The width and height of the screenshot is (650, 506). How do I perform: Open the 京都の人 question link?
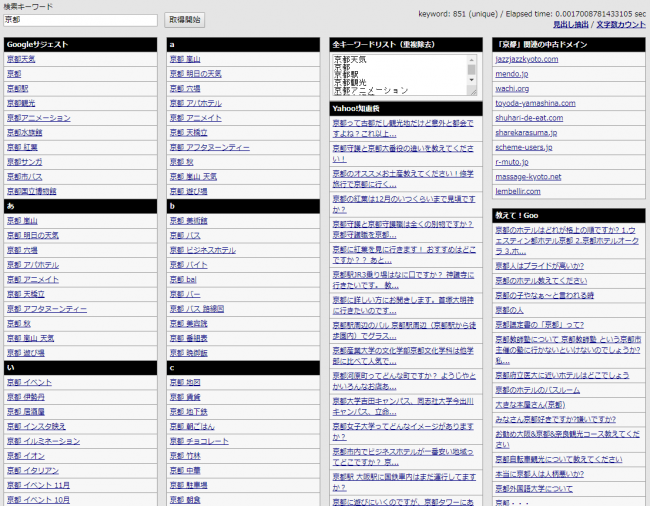tap(509, 310)
